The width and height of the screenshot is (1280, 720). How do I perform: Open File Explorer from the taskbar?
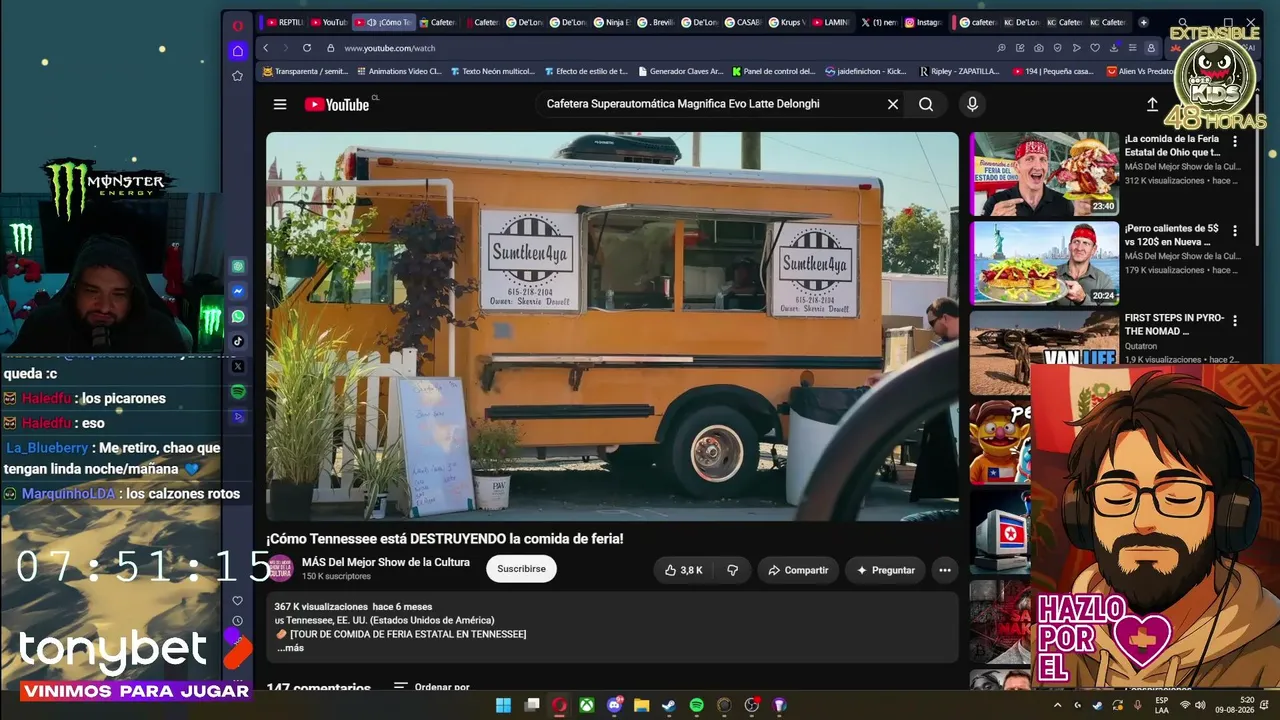click(642, 705)
